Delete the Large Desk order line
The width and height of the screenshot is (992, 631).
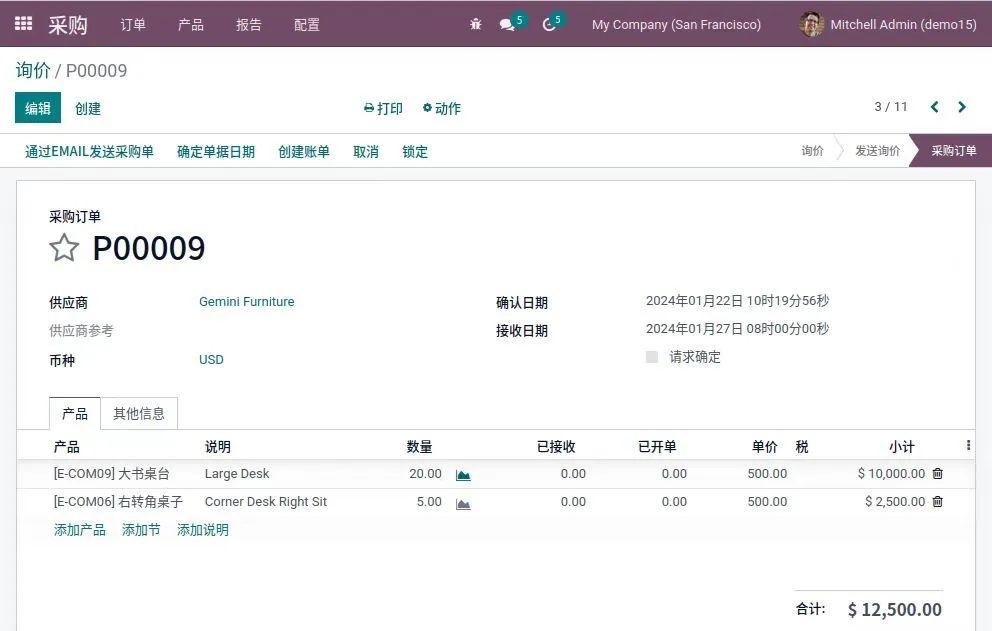(x=937, y=474)
